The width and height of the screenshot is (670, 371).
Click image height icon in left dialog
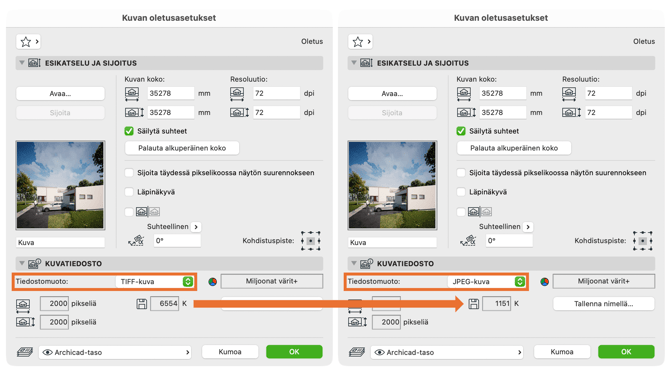[134, 112]
